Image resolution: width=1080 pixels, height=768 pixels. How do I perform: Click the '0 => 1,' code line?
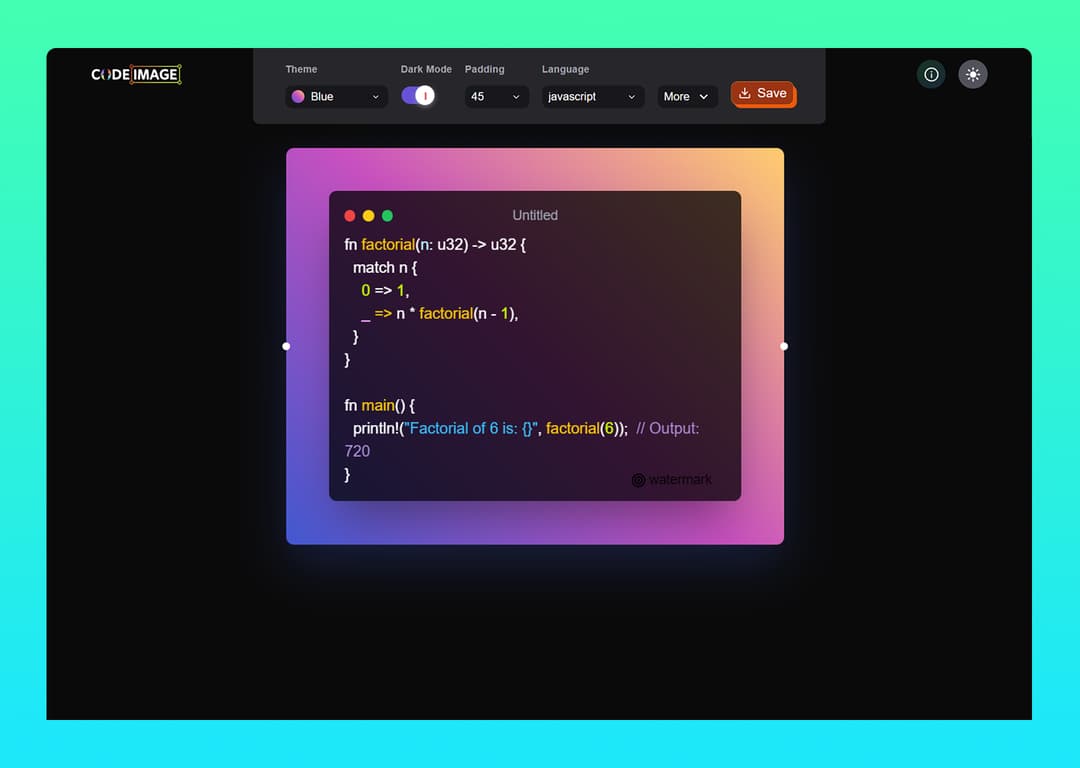pos(385,291)
